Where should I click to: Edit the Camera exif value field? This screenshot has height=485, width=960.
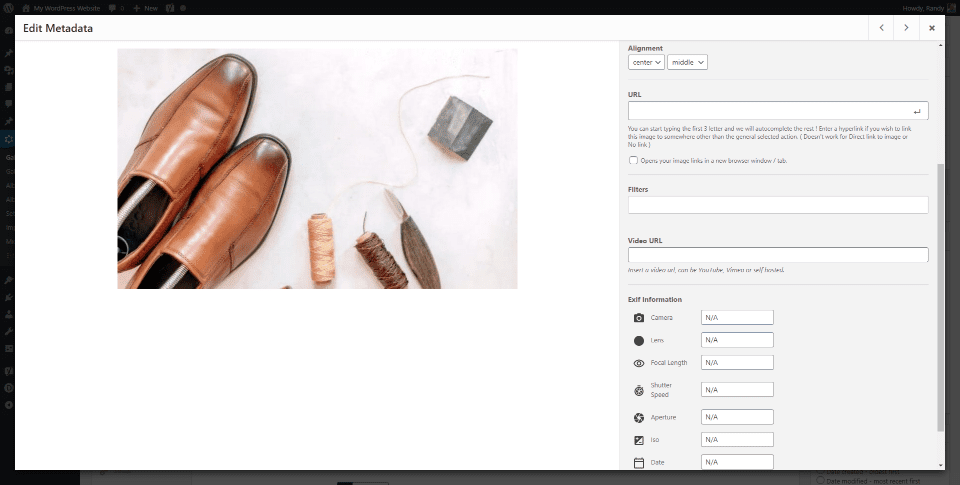[x=737, y=318]
